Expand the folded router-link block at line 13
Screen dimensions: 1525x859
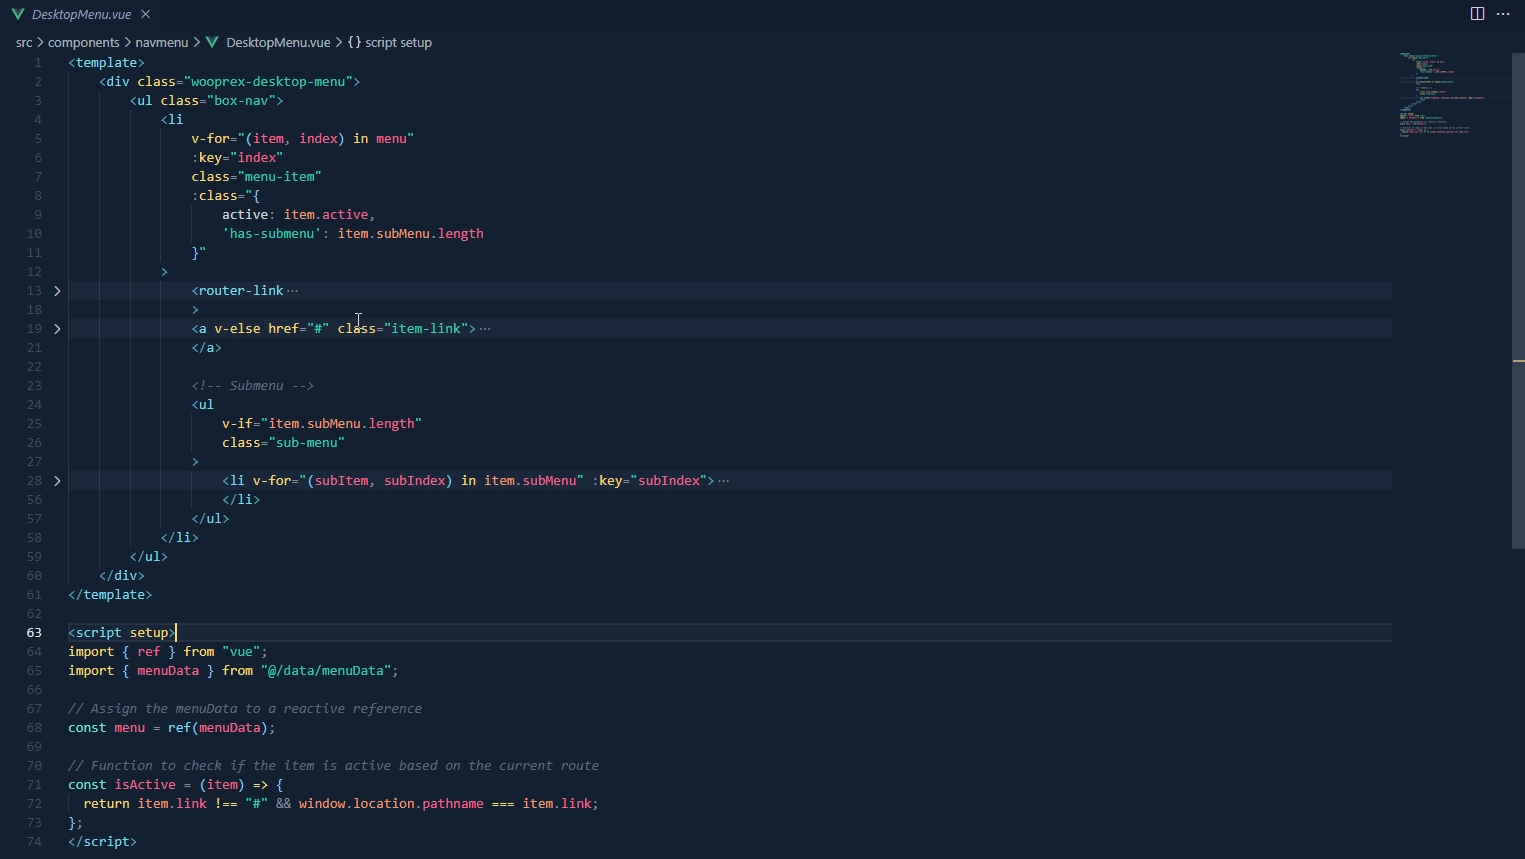[x=57, y=291]
